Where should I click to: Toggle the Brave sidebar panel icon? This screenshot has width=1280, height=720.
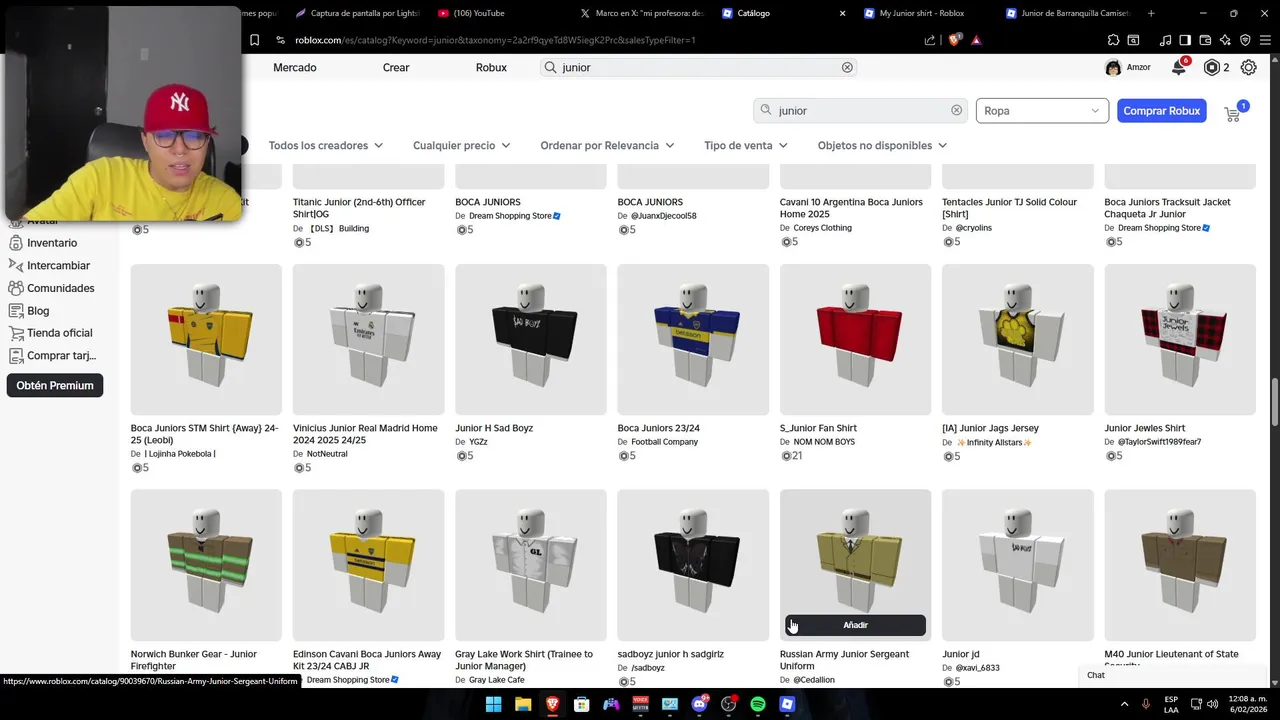tap(1185, 40)
